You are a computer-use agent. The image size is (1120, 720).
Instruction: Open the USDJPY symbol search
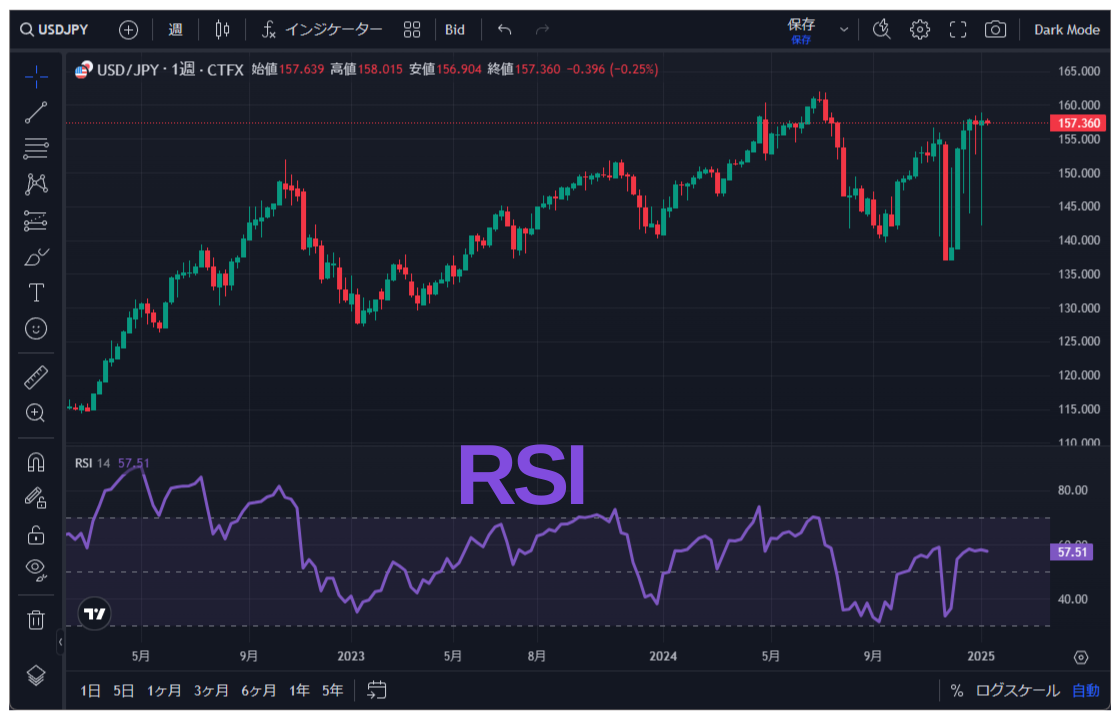pos(54,30)
